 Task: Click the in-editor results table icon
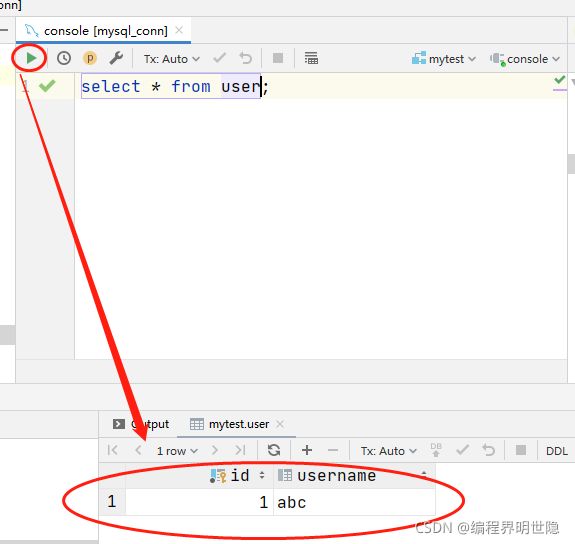coord(311,58)
